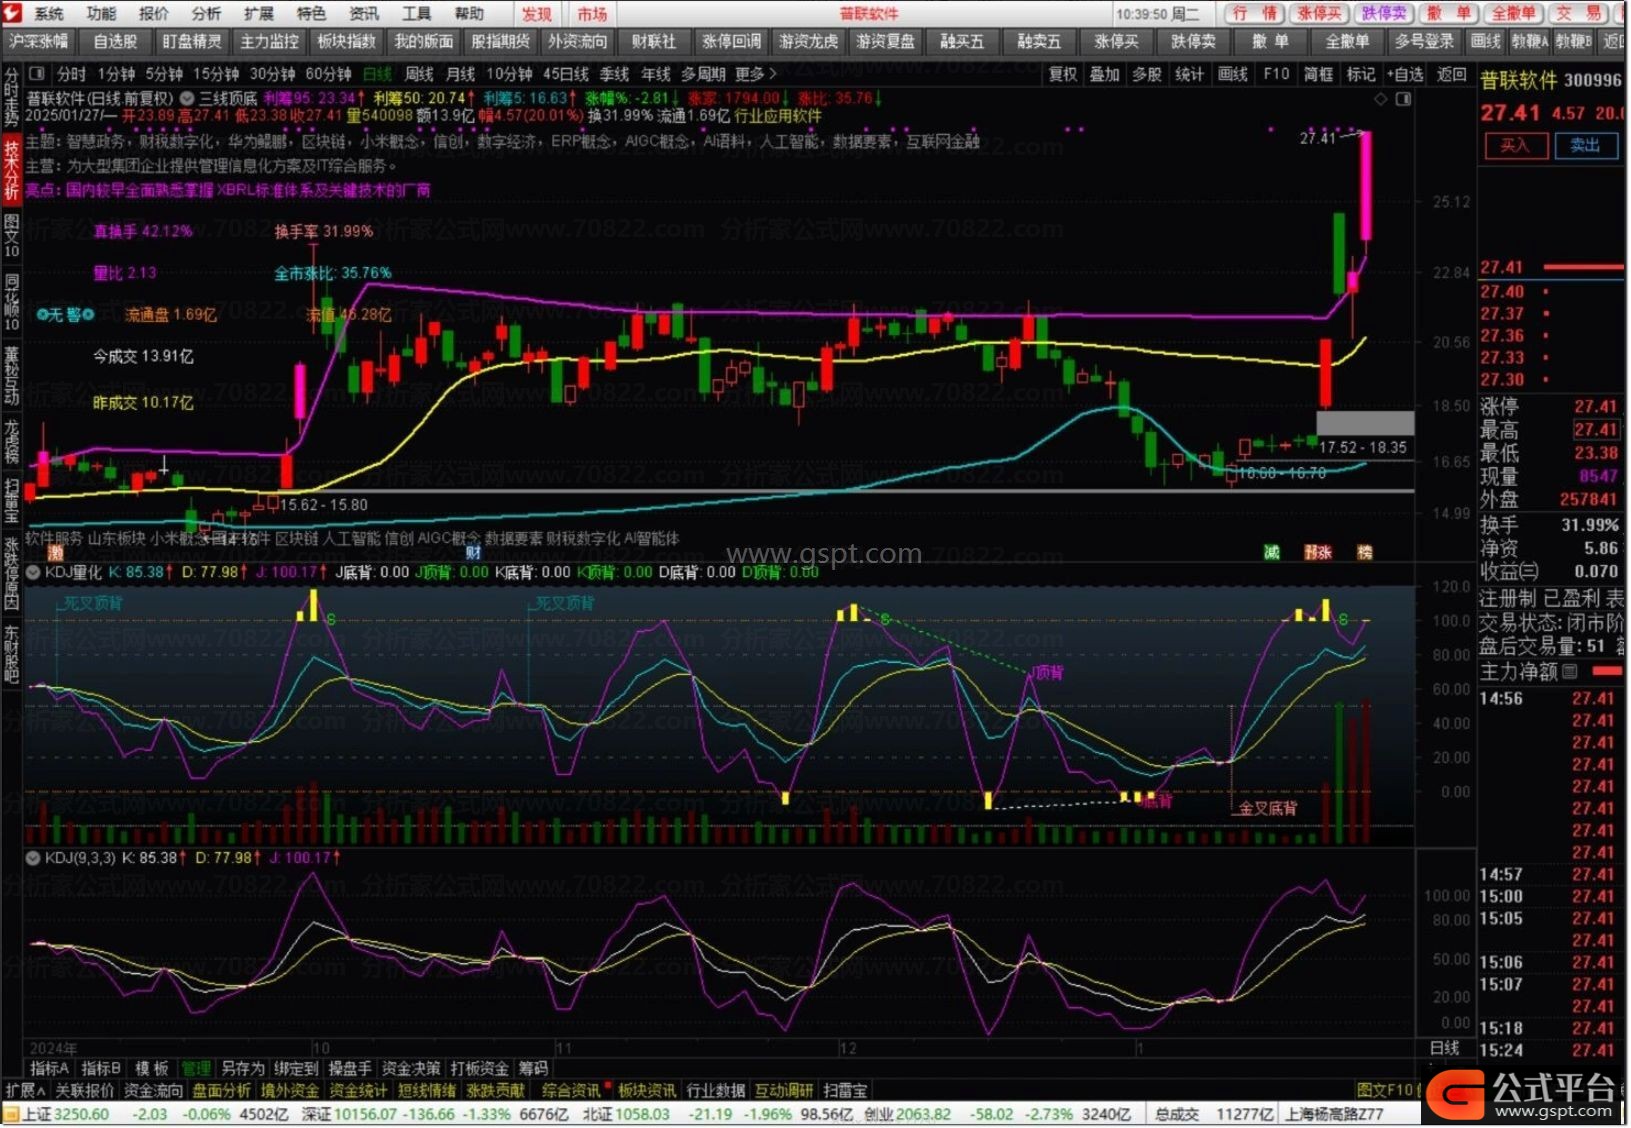Screen dimensions: 1631x1128
Task: Expand the 更多 timeframe list
Action: tap(756, 74)
